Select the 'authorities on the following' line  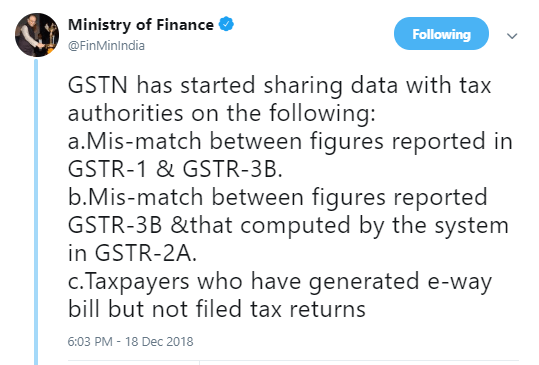coord(222,113)
